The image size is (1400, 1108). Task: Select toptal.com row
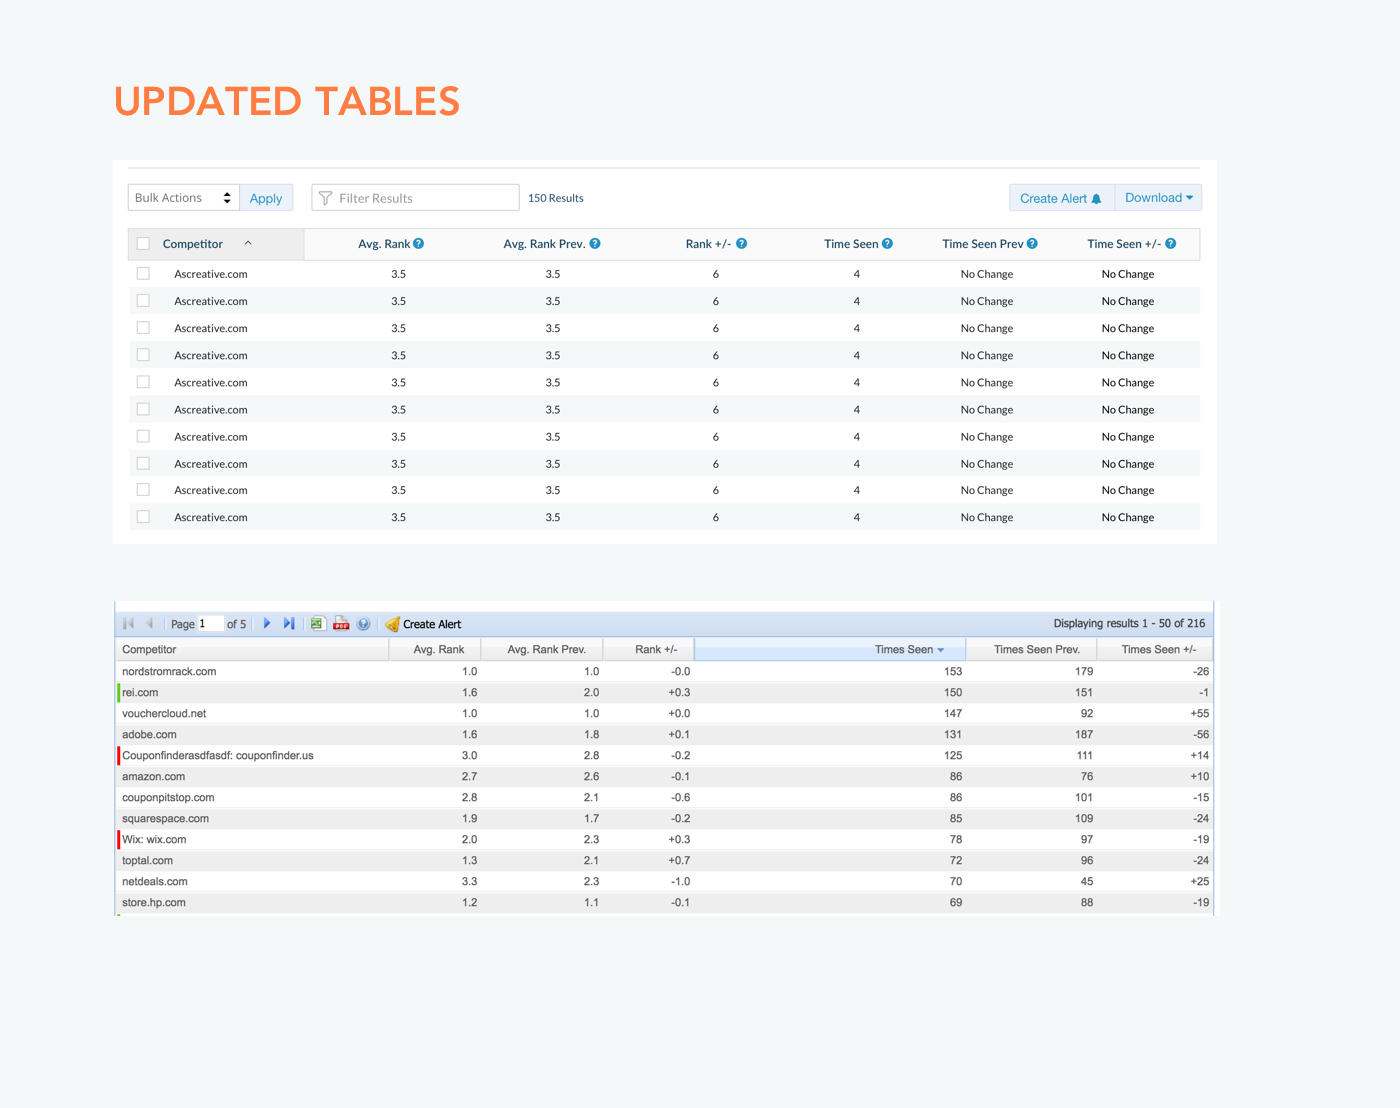click(x=665, y=860)
